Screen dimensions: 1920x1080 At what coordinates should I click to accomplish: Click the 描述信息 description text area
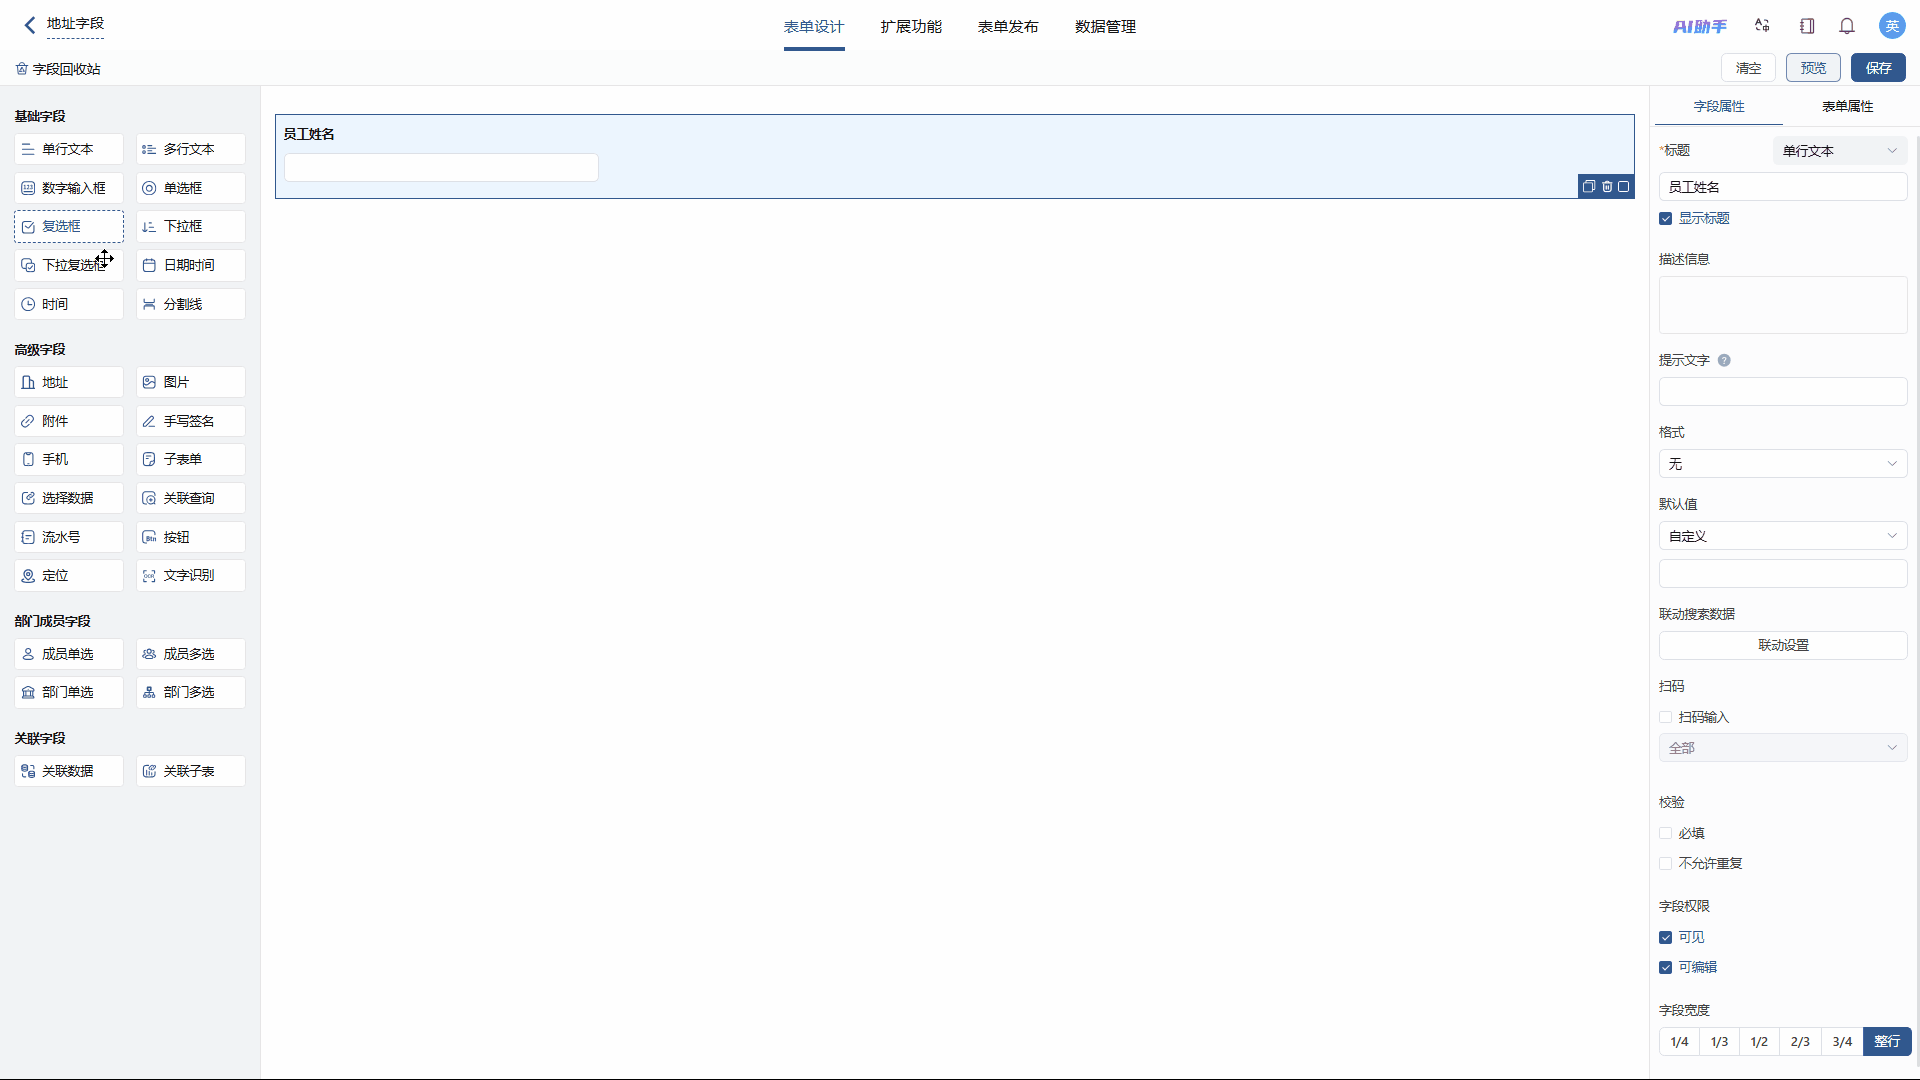1783,305
